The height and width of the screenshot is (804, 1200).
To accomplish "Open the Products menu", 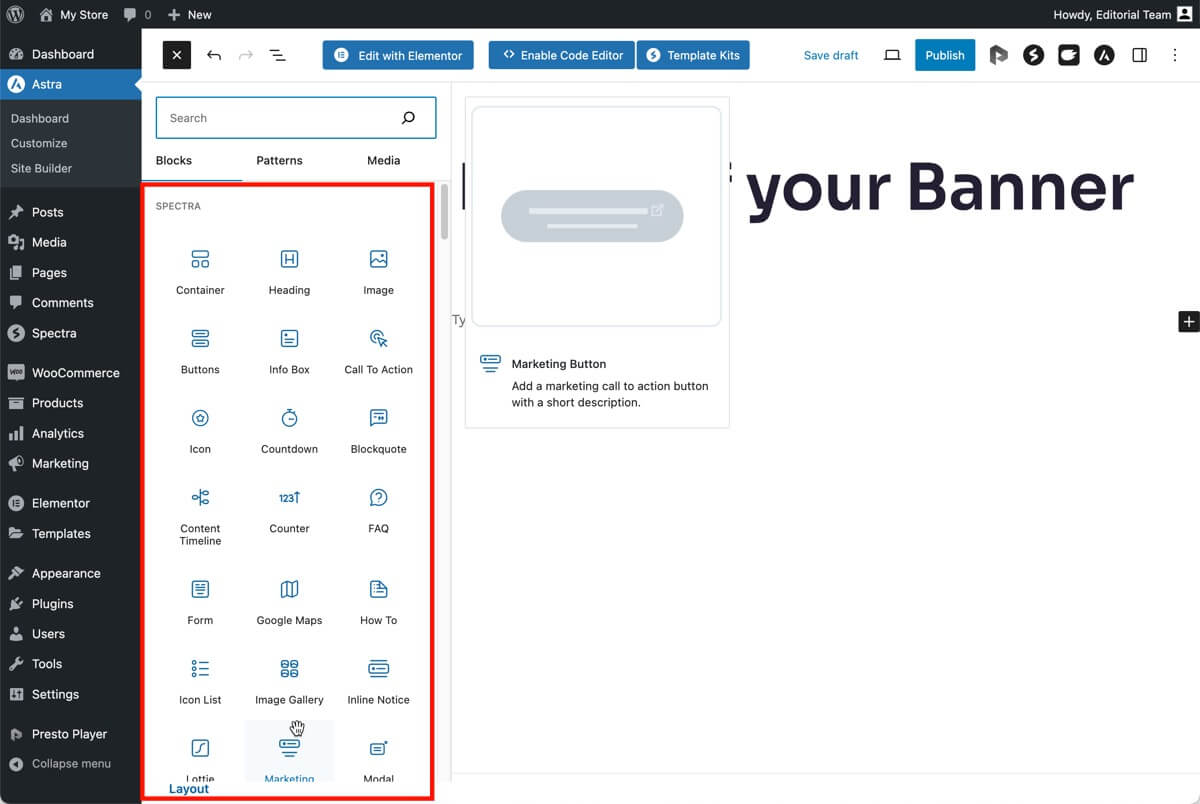I will click(70, 402).
